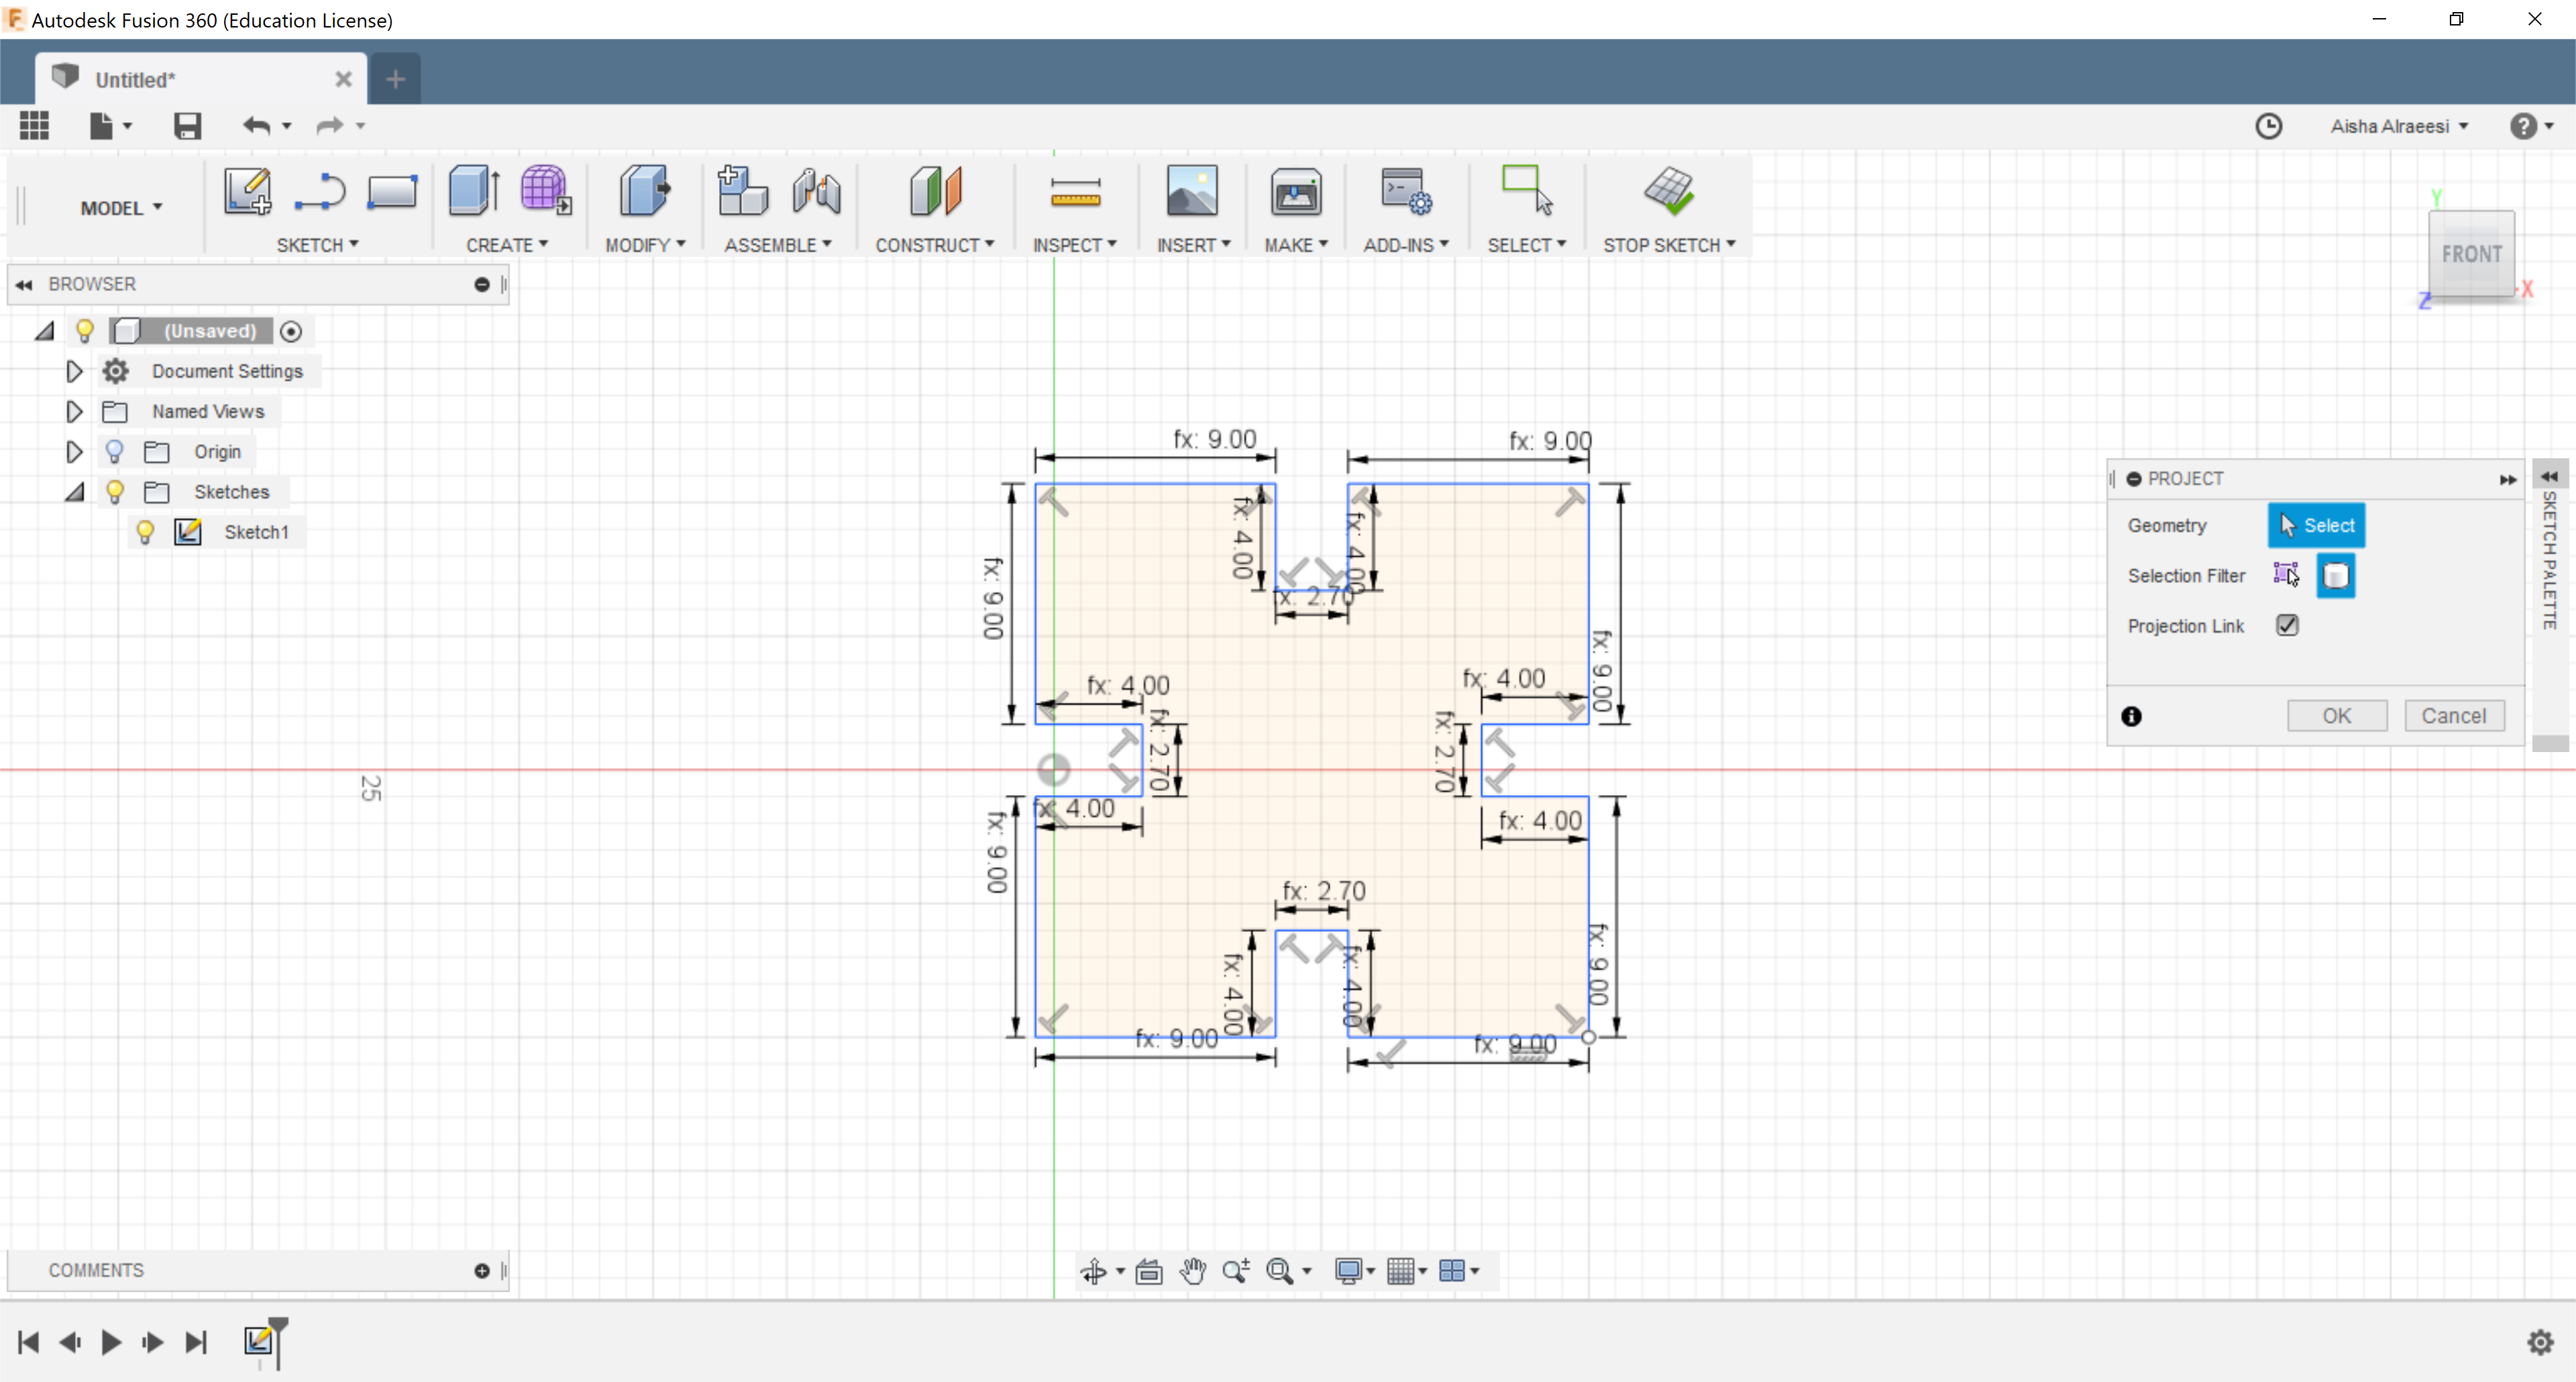Uncheck the Projection Link checkbox
2576x1382 pixels.
pyautogui.click(x=2286, y=625)
